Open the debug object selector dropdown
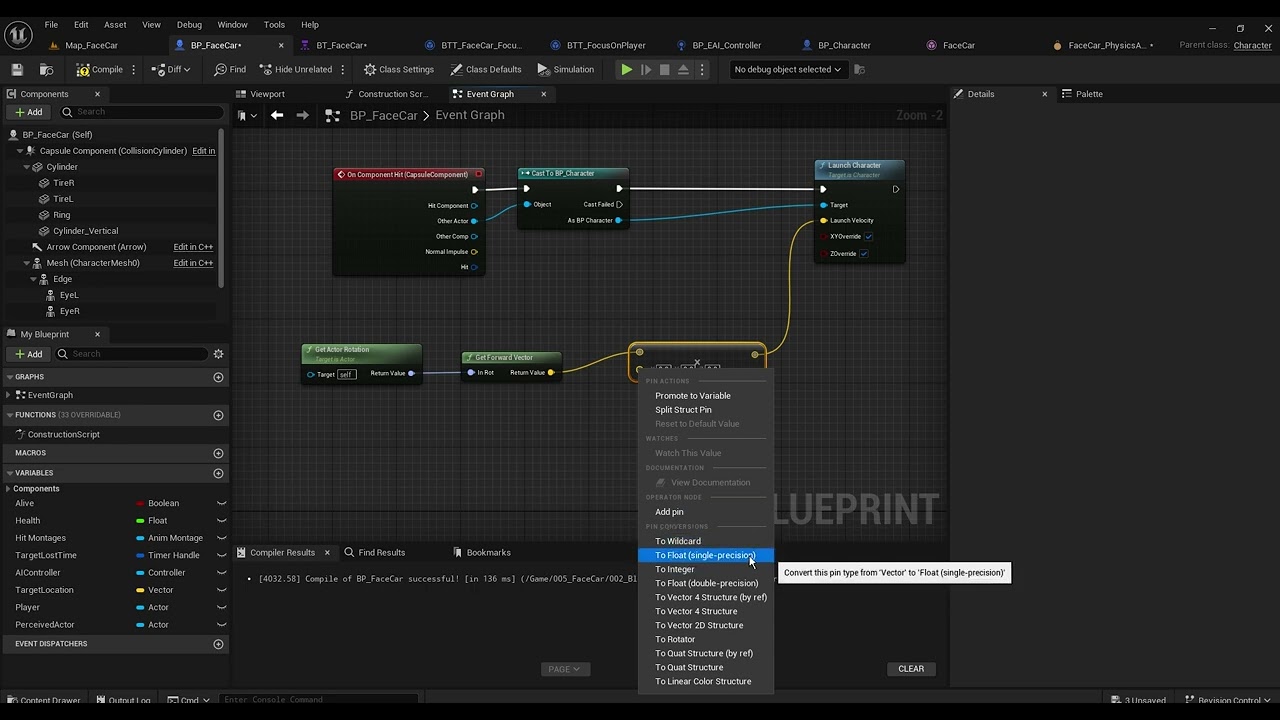This screenshot has width=1280, height=720. coord(788,70)
